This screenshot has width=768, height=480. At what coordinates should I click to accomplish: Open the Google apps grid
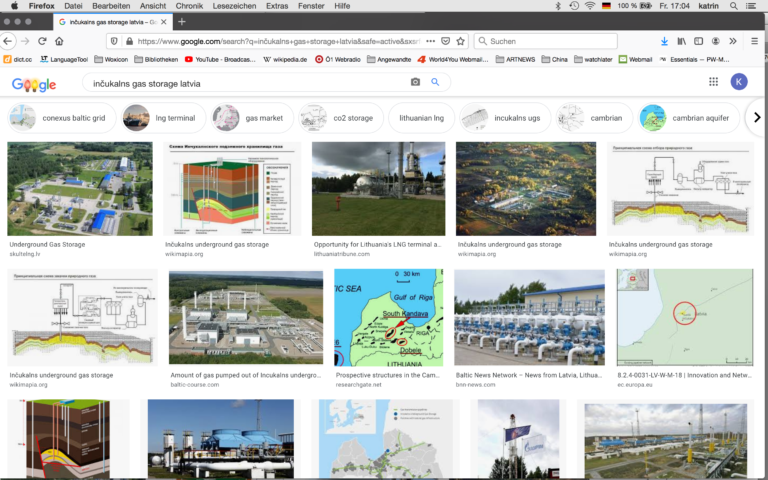tap(714, 82)
